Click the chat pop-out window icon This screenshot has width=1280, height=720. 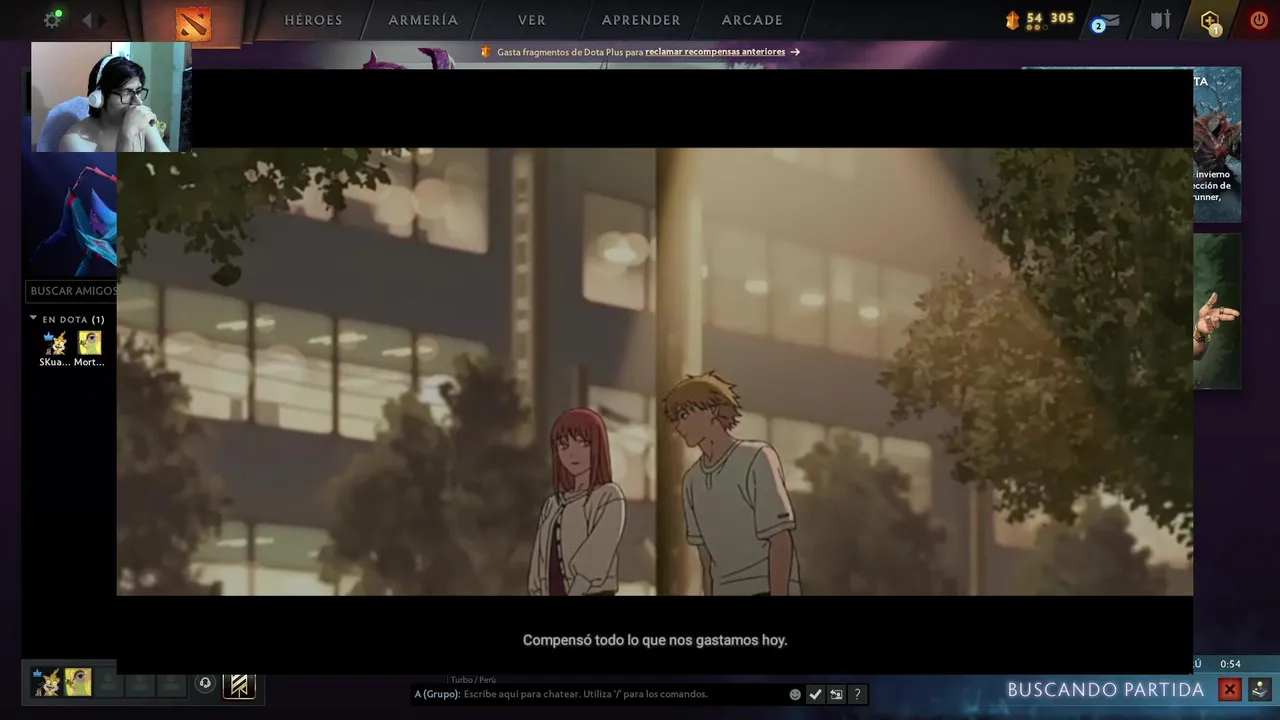click(x=836, y=694)
